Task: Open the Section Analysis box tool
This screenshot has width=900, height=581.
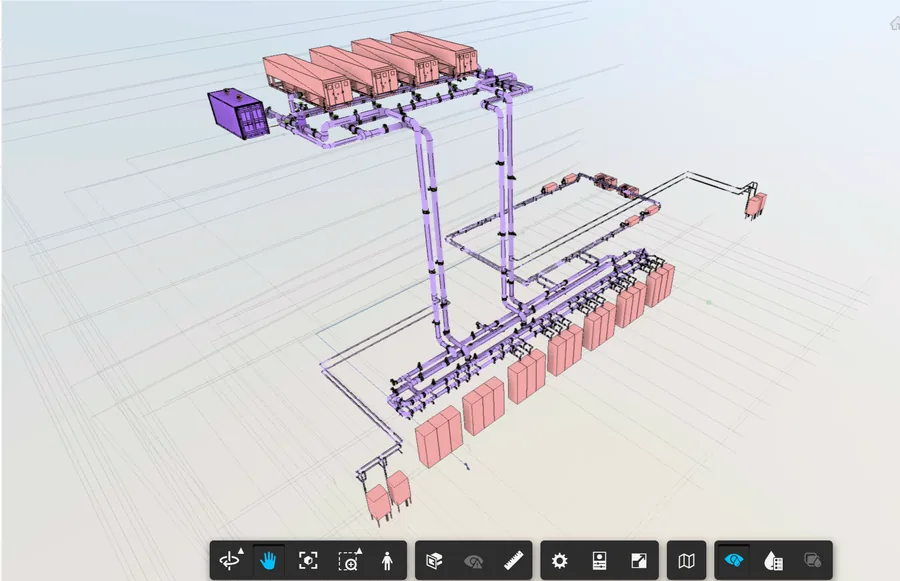Action: coord(435,560)
